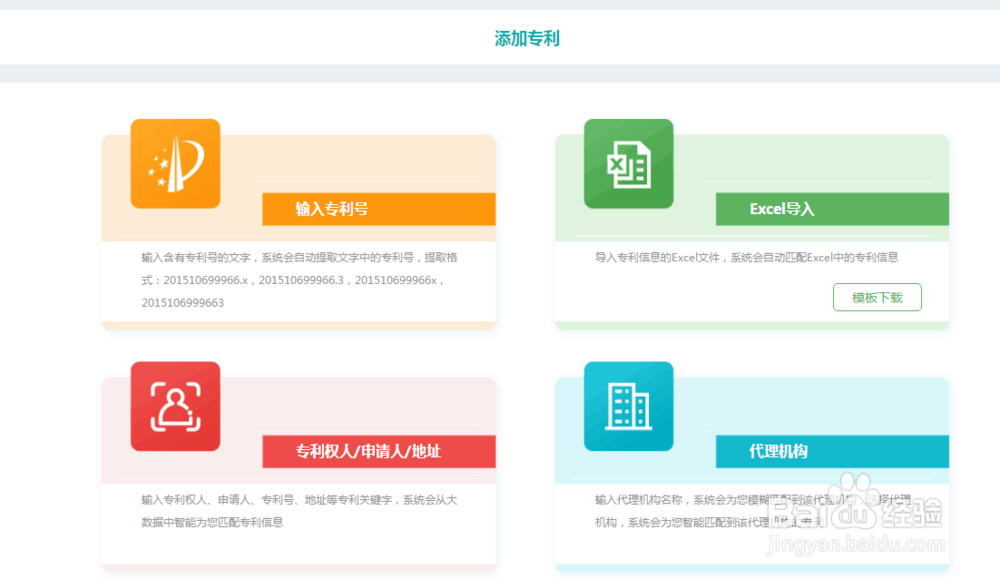This screenshot has width=1000, height=579.
Task: Click the description starting 输入代理机构名称
Action: (x=753, y=511)
